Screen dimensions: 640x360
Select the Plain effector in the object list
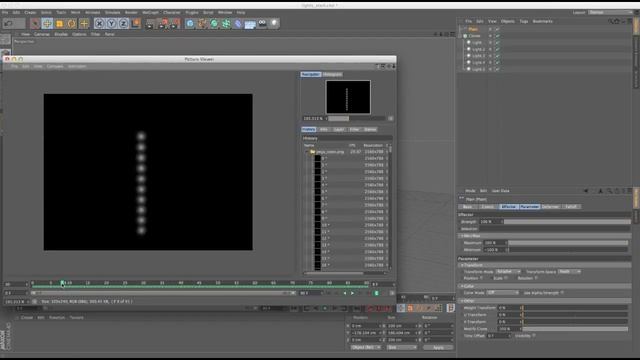473,29
